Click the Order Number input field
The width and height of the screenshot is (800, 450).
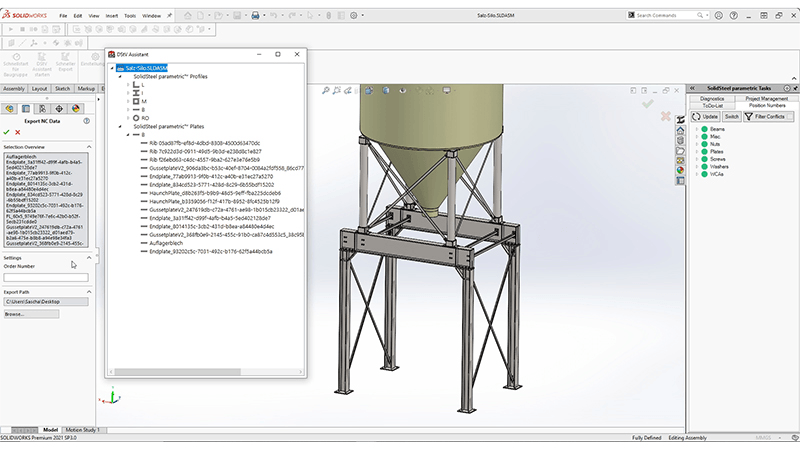tap(46, 277)
